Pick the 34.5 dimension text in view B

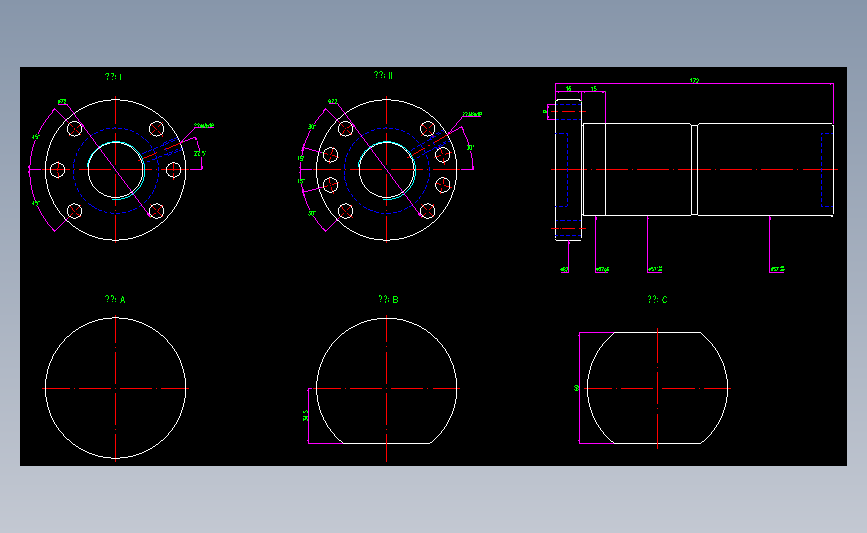tap(305, 415)
